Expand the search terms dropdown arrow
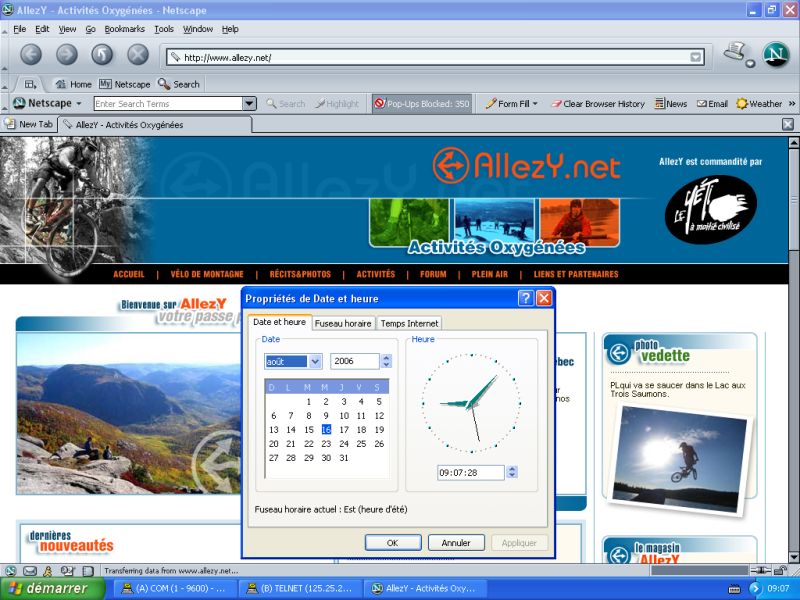The height and width of the screenshot is (600, 800). pyautogui.click(x=249, y=104)
